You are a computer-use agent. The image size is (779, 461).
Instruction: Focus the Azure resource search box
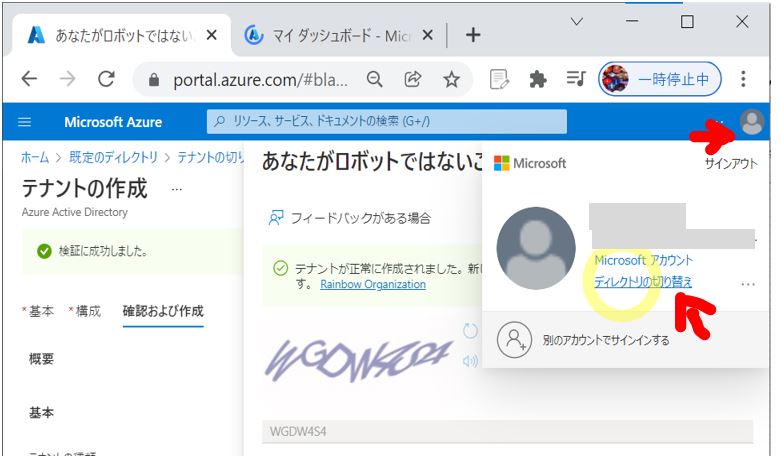387,122
